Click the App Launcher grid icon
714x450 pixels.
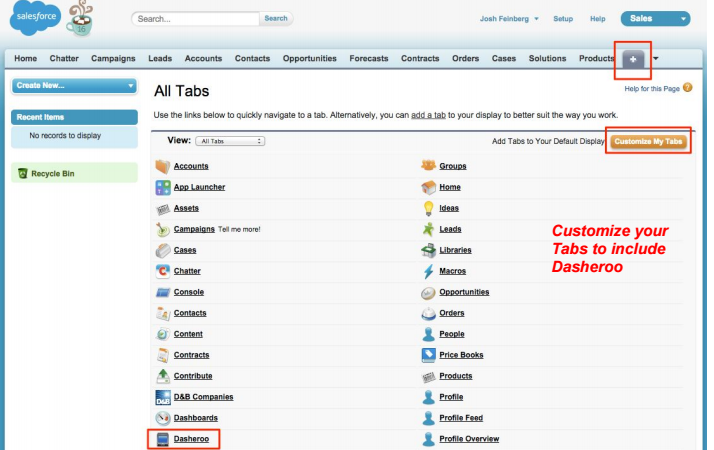pos(163,187)
